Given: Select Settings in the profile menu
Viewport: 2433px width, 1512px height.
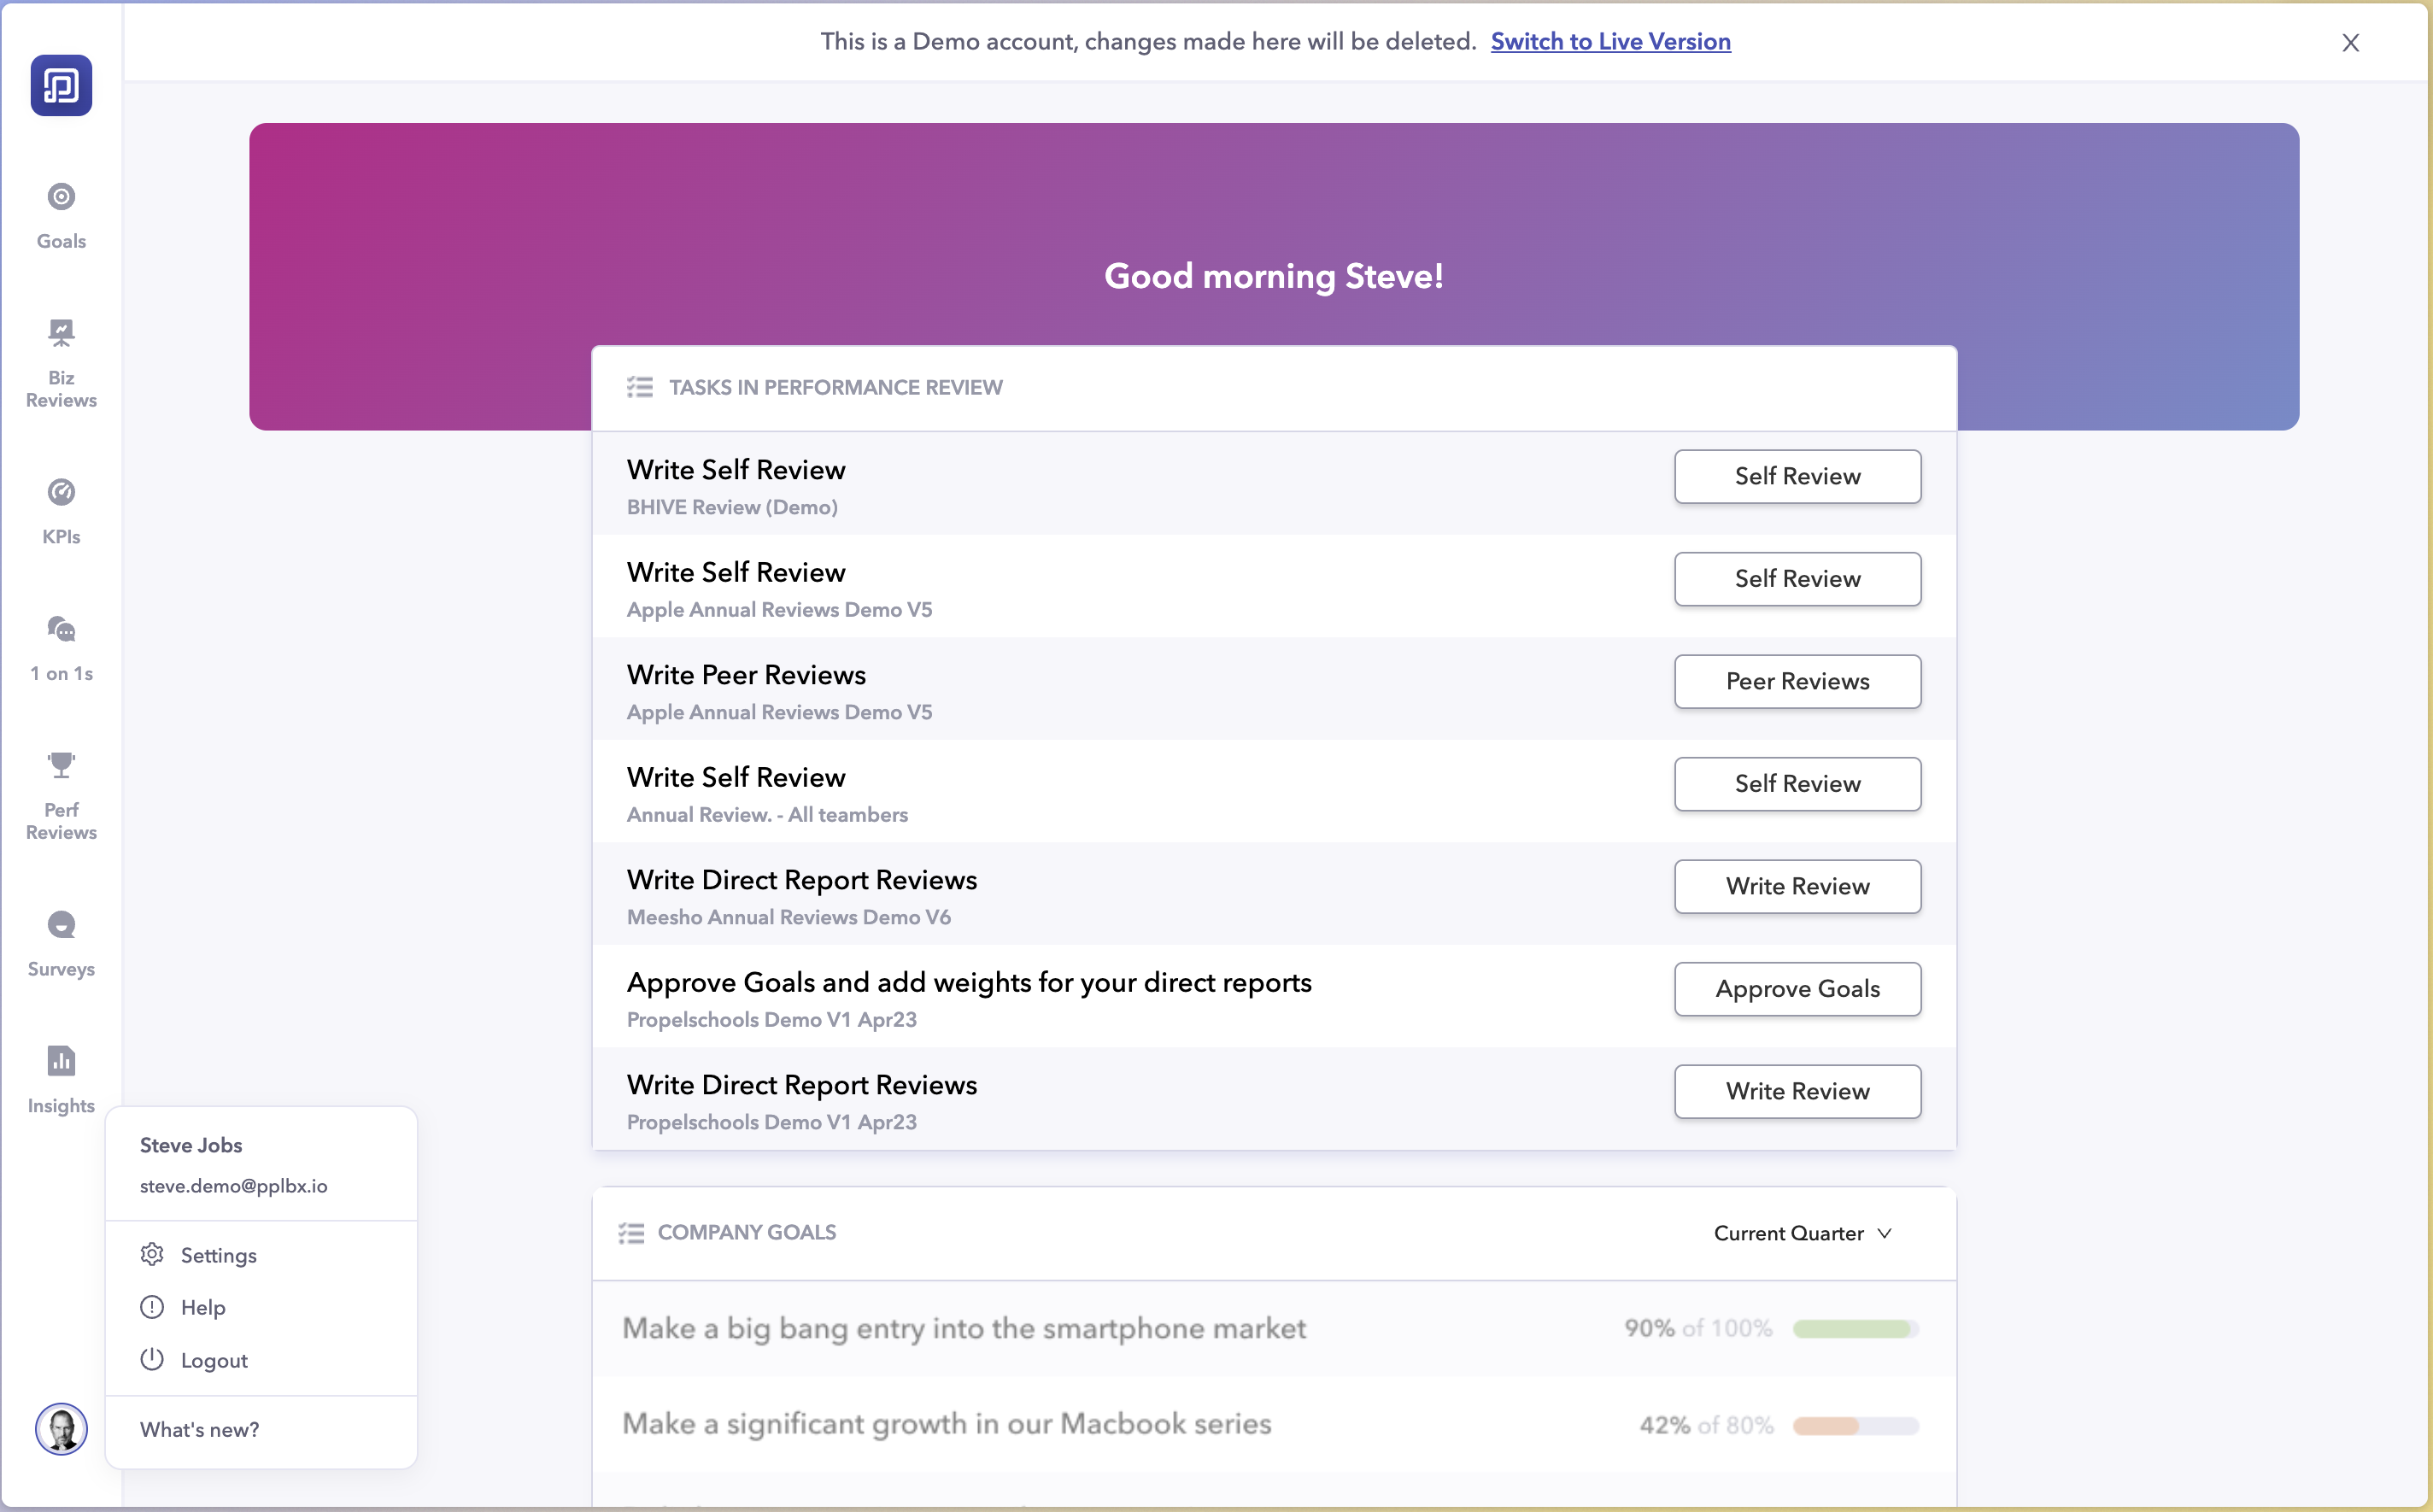Looking at the screenshot, I should tap(219, 1255).
